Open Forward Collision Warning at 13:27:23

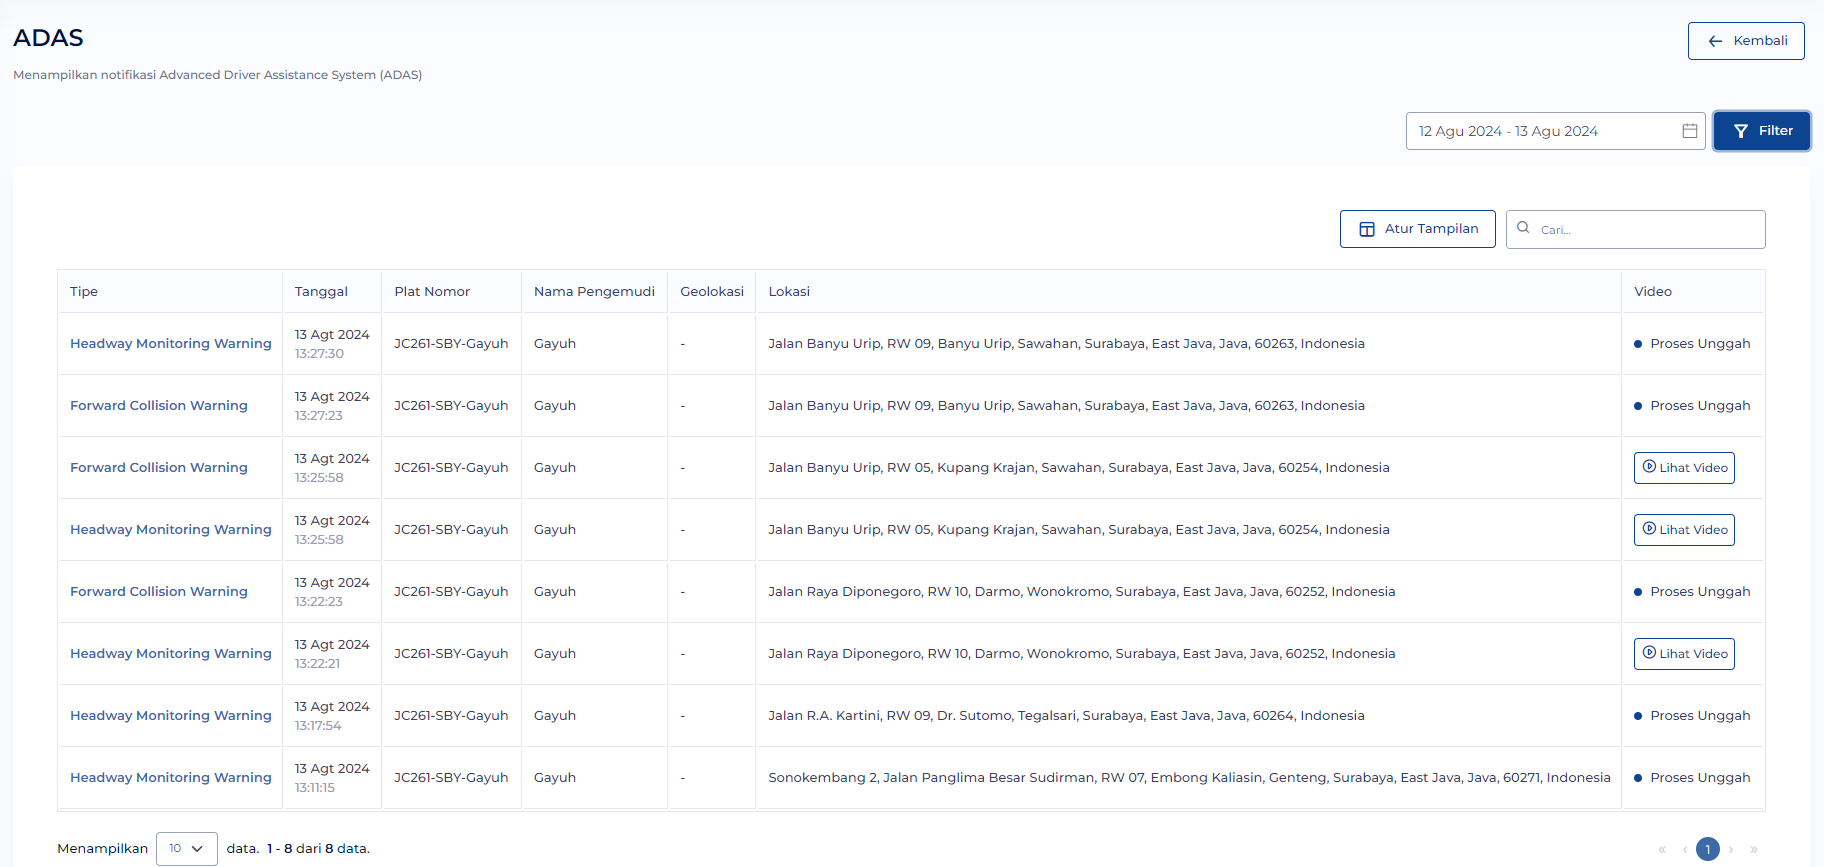click(x=159, y=406)
